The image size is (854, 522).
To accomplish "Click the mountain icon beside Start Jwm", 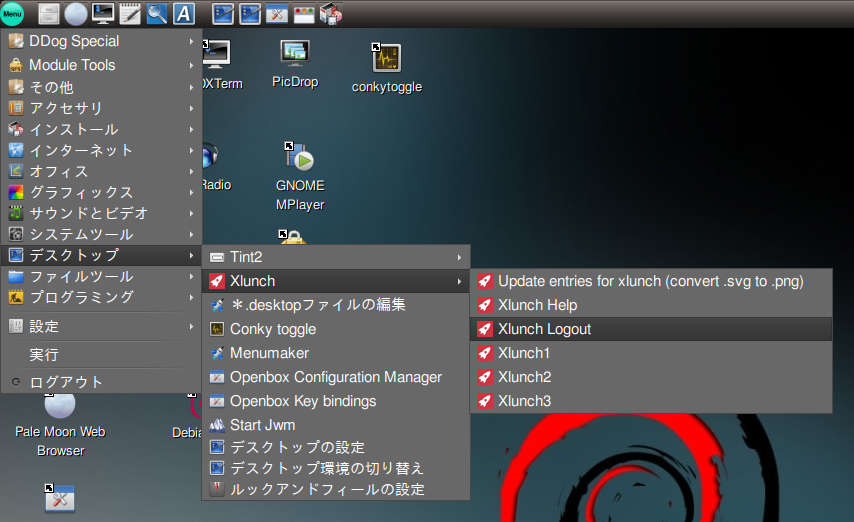I will pos(217,425).
